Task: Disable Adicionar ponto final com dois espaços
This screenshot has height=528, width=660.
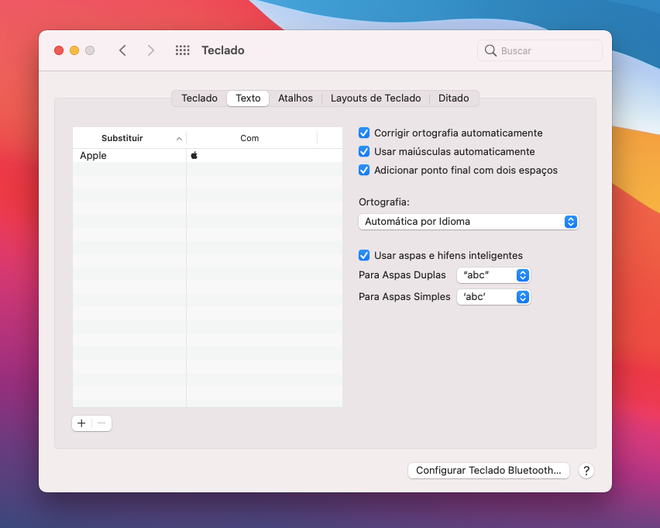Action: 364,170
